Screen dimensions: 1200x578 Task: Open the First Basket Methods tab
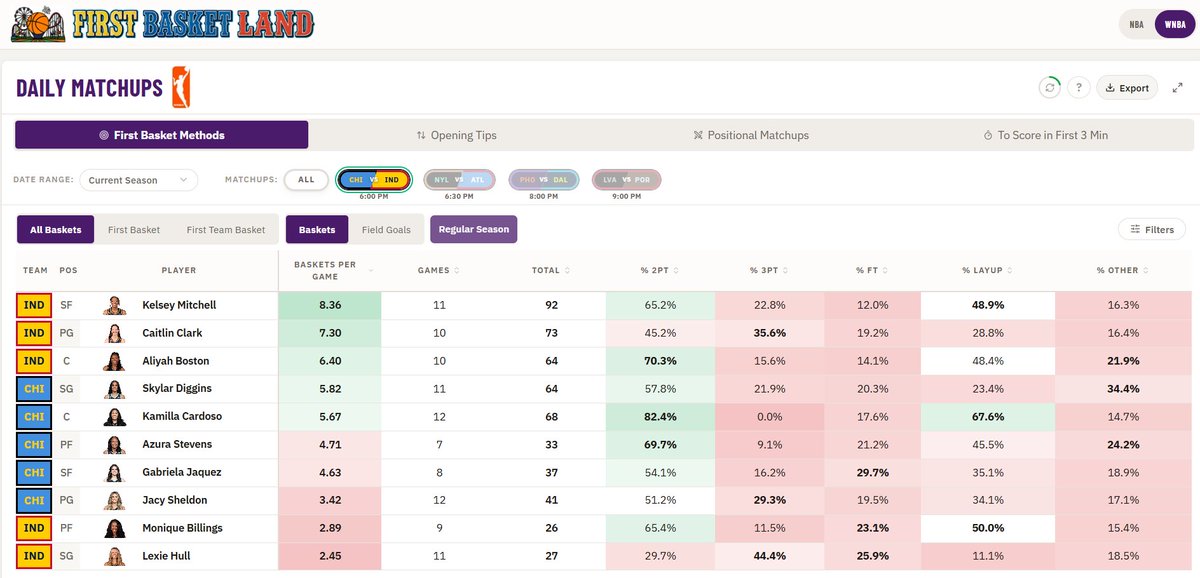point(162,135)
